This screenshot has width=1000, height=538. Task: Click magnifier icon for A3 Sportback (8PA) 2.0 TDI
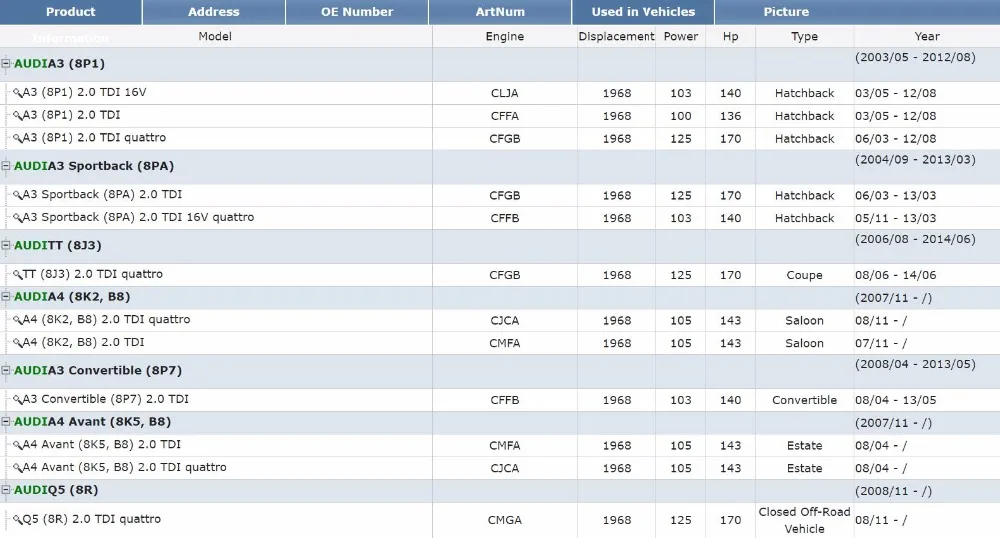tap(17, 195)
